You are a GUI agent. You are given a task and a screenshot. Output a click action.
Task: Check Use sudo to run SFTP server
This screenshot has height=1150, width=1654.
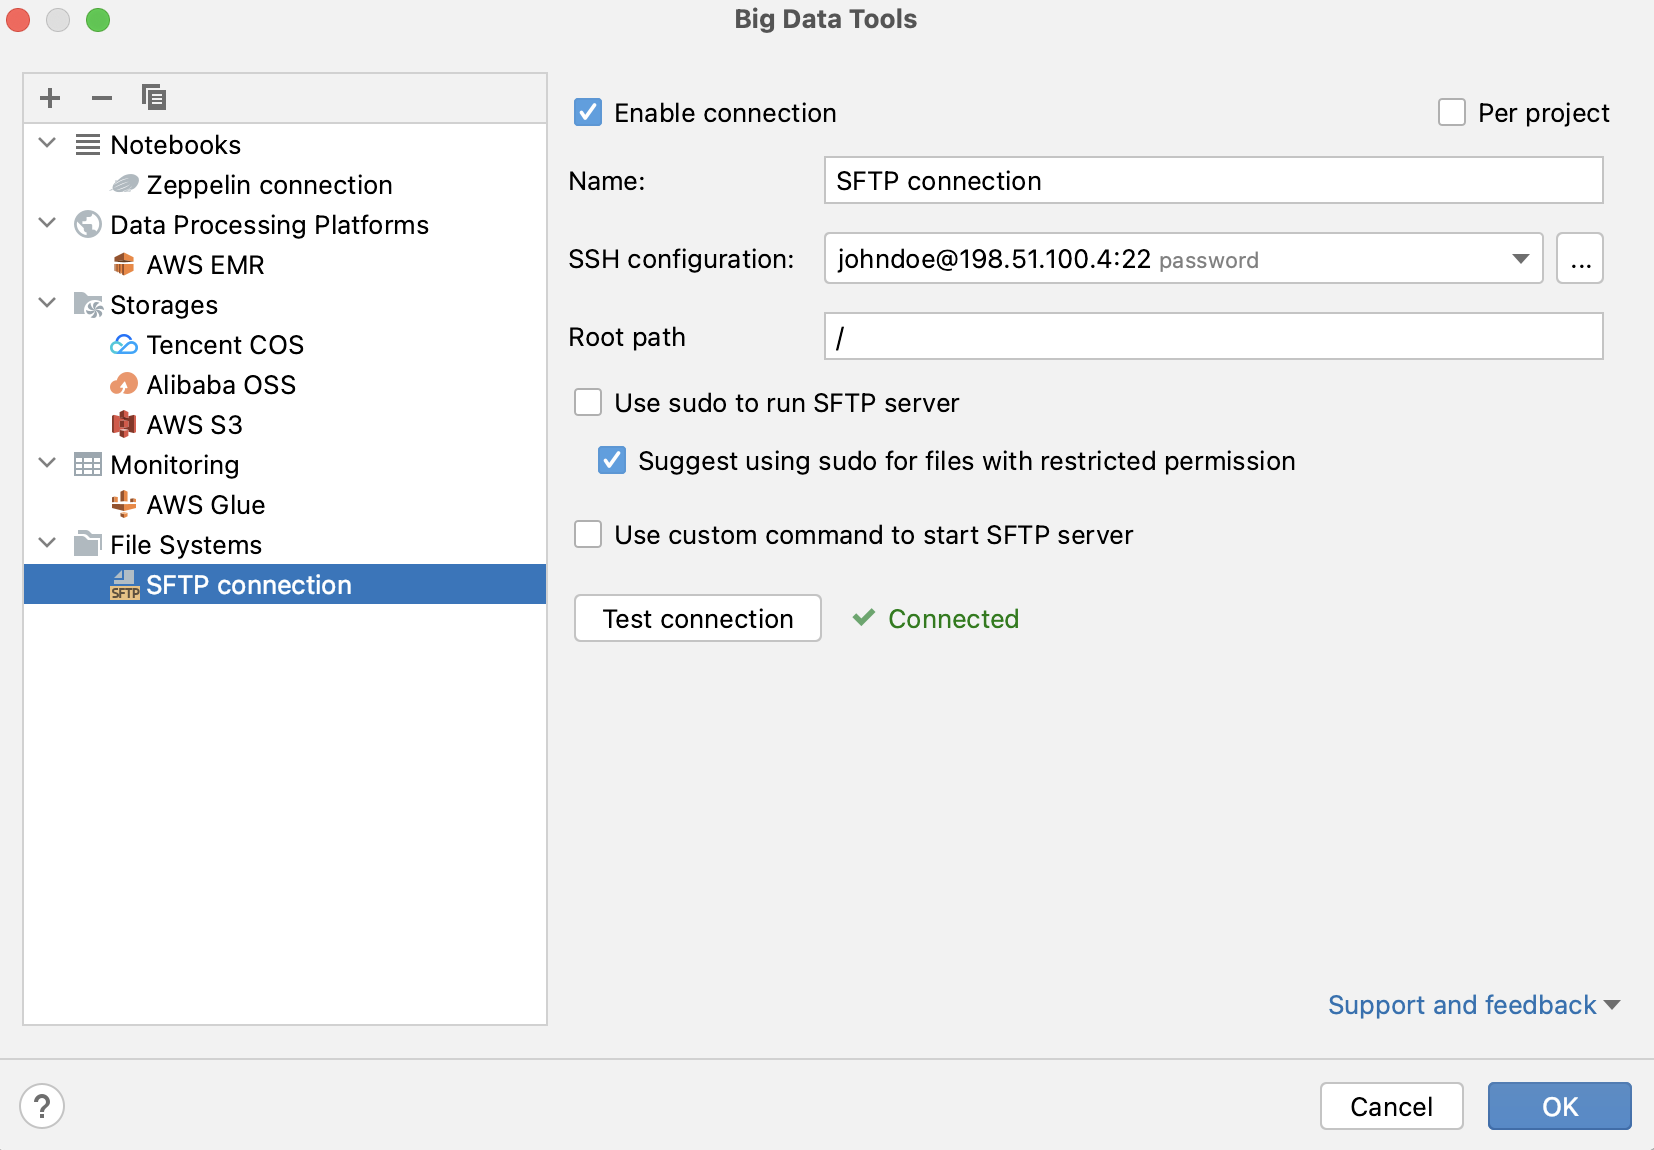coord(588,402)
